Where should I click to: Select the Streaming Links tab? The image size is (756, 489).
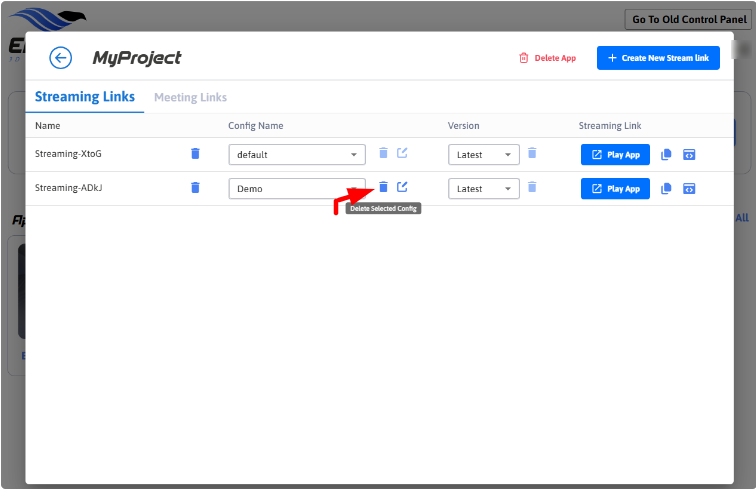pyautogui.click(x=84, y=97)
